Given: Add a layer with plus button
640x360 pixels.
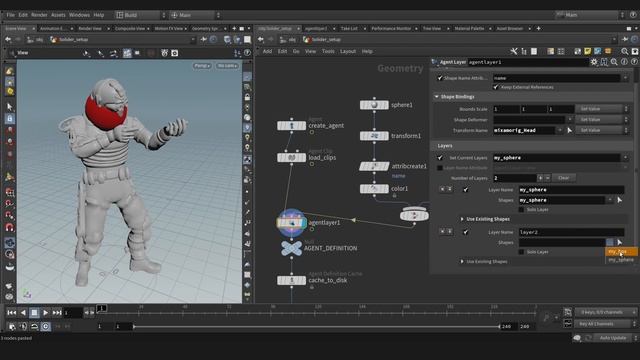Looking at the screenshot, I should (x=540, y=178).
